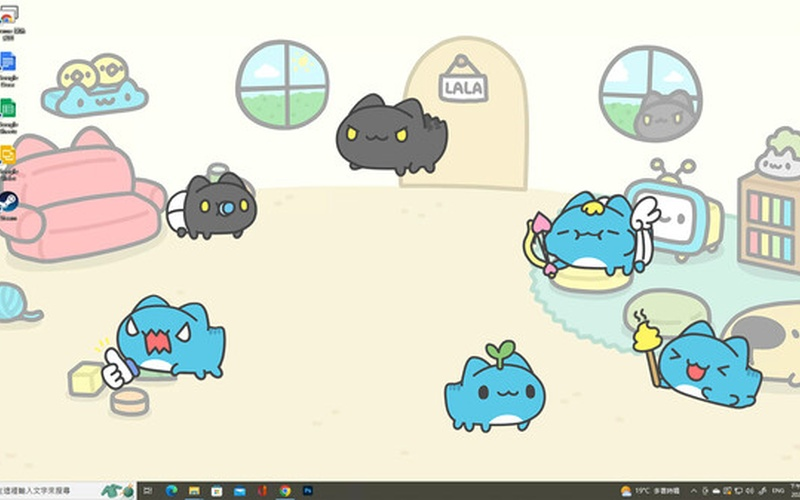
Task: Open the taskbar clock and date
Action: [x=795, y=491]
